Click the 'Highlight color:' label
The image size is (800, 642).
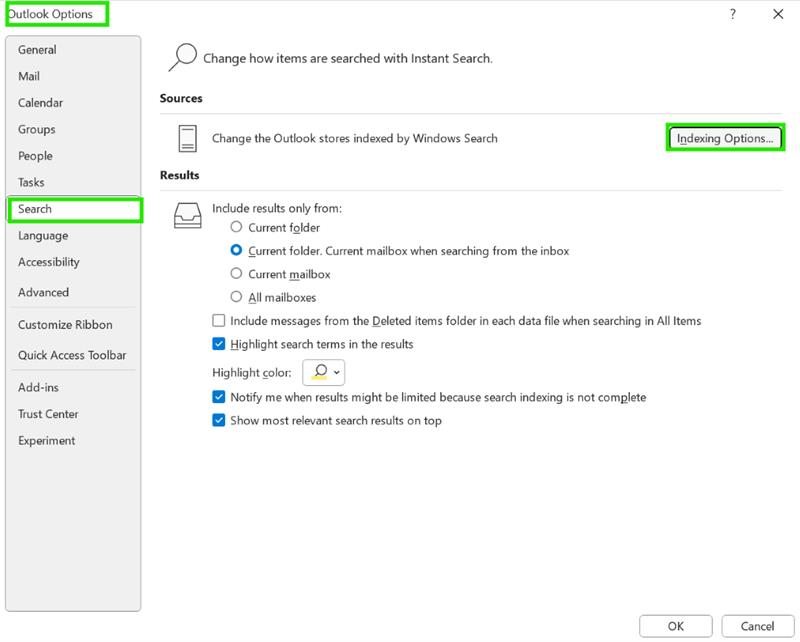click(x=252, y=373)
